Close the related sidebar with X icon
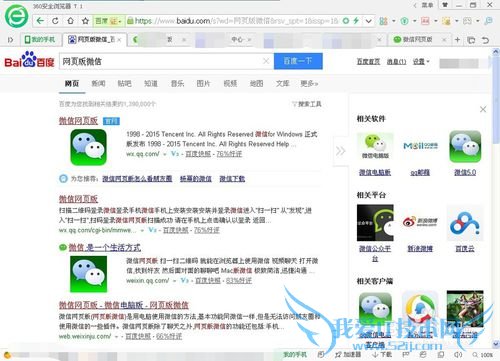The height and width of the screenshot is (361, 500). point(483,109)
